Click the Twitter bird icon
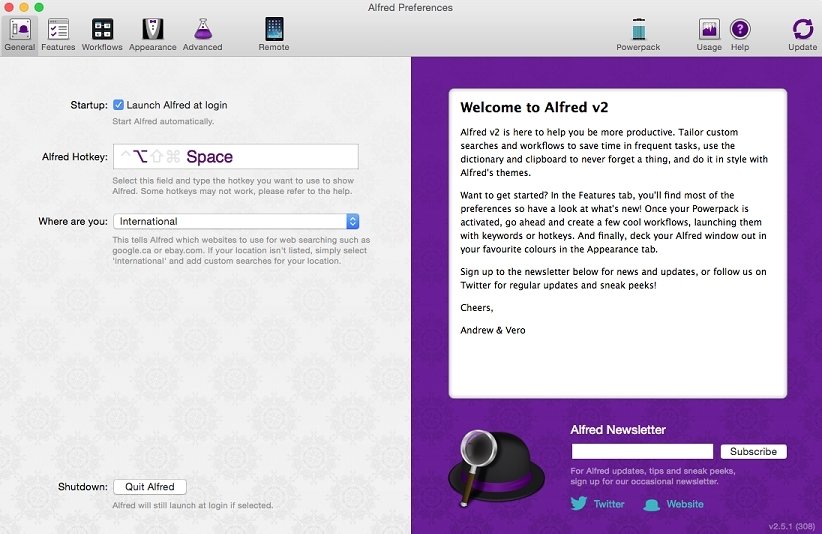The width and height of the screenshot is (822, 534). coord(579,503)
